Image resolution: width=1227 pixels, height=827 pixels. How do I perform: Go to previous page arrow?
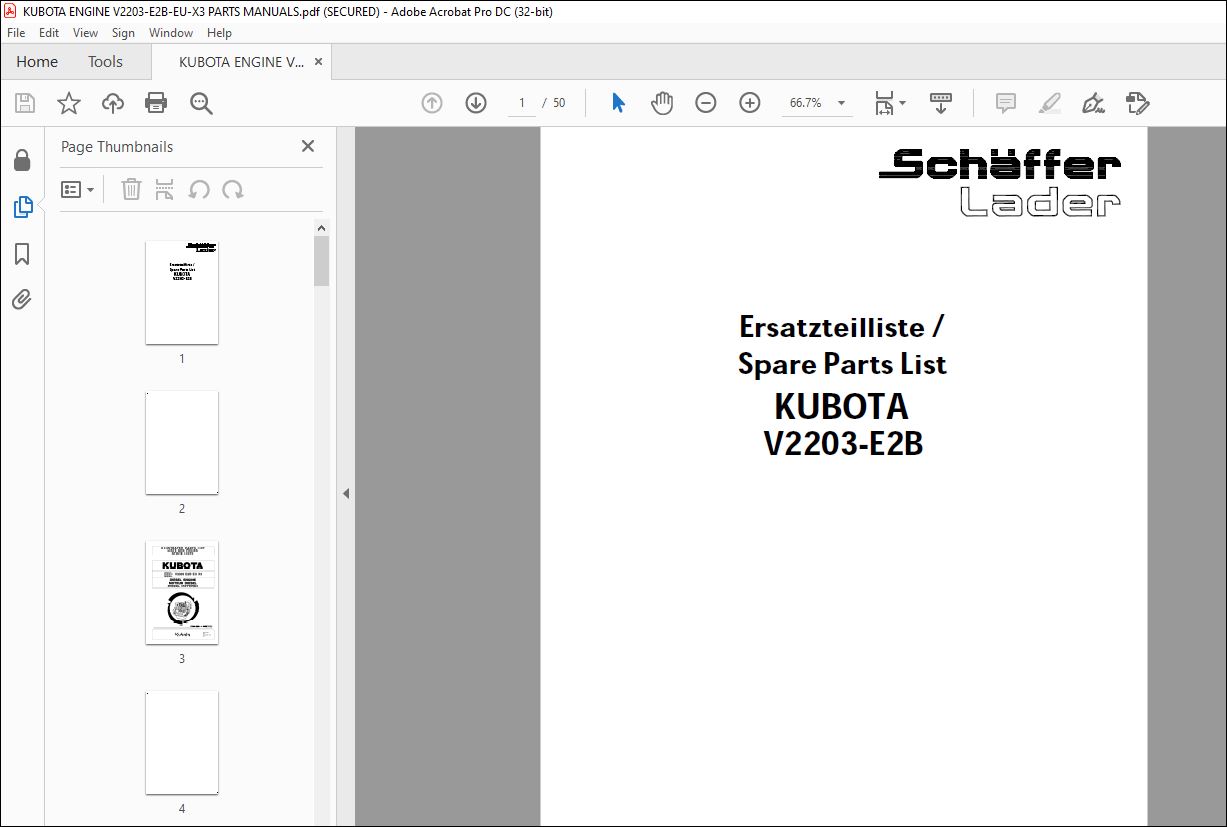tap(432, 103)
